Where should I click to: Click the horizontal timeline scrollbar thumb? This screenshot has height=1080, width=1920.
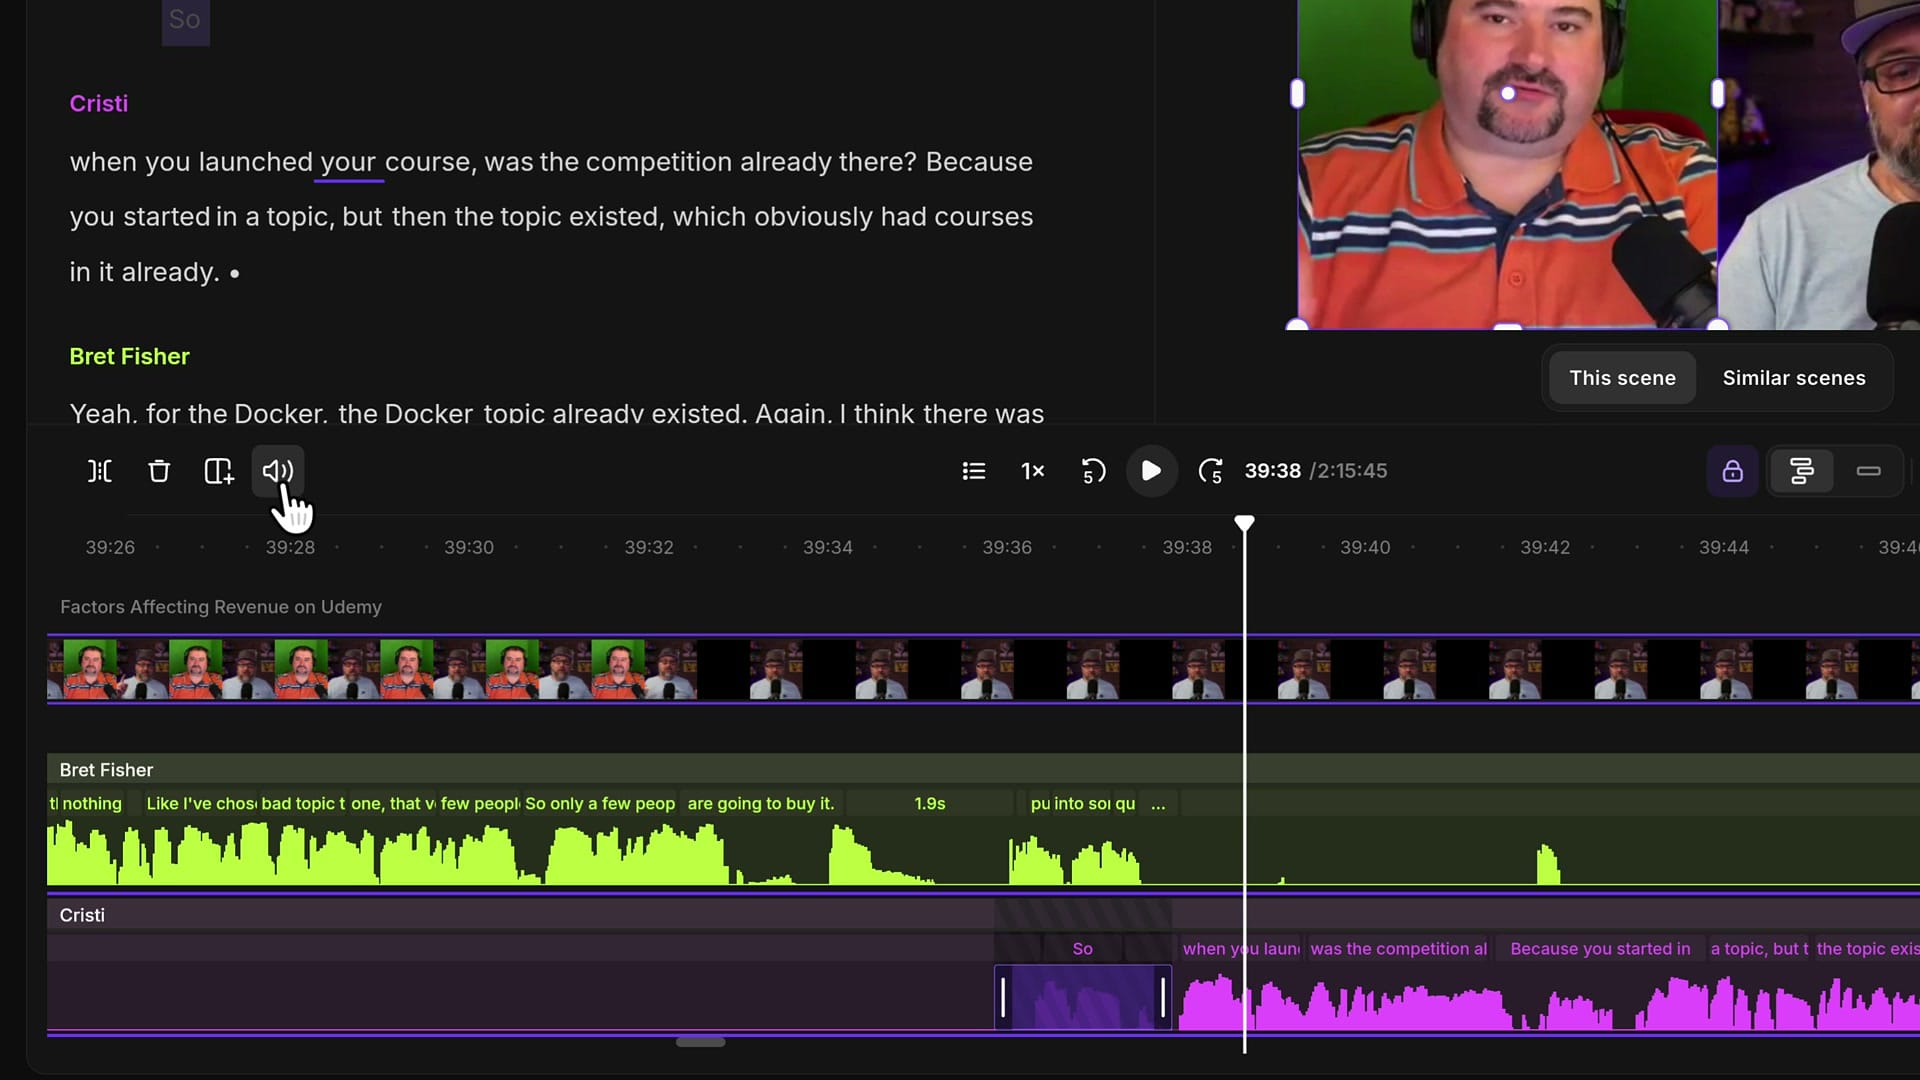tap(700, 1042)
